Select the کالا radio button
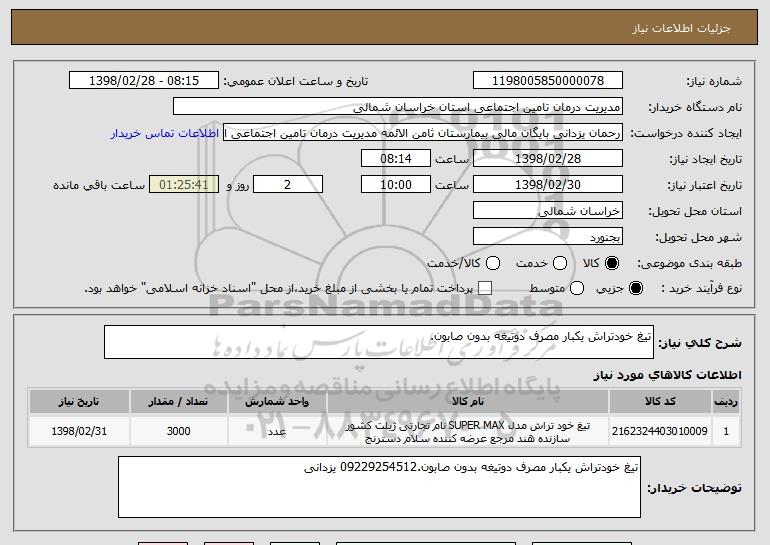Viewport: 770px width, 545px height. 612,264
